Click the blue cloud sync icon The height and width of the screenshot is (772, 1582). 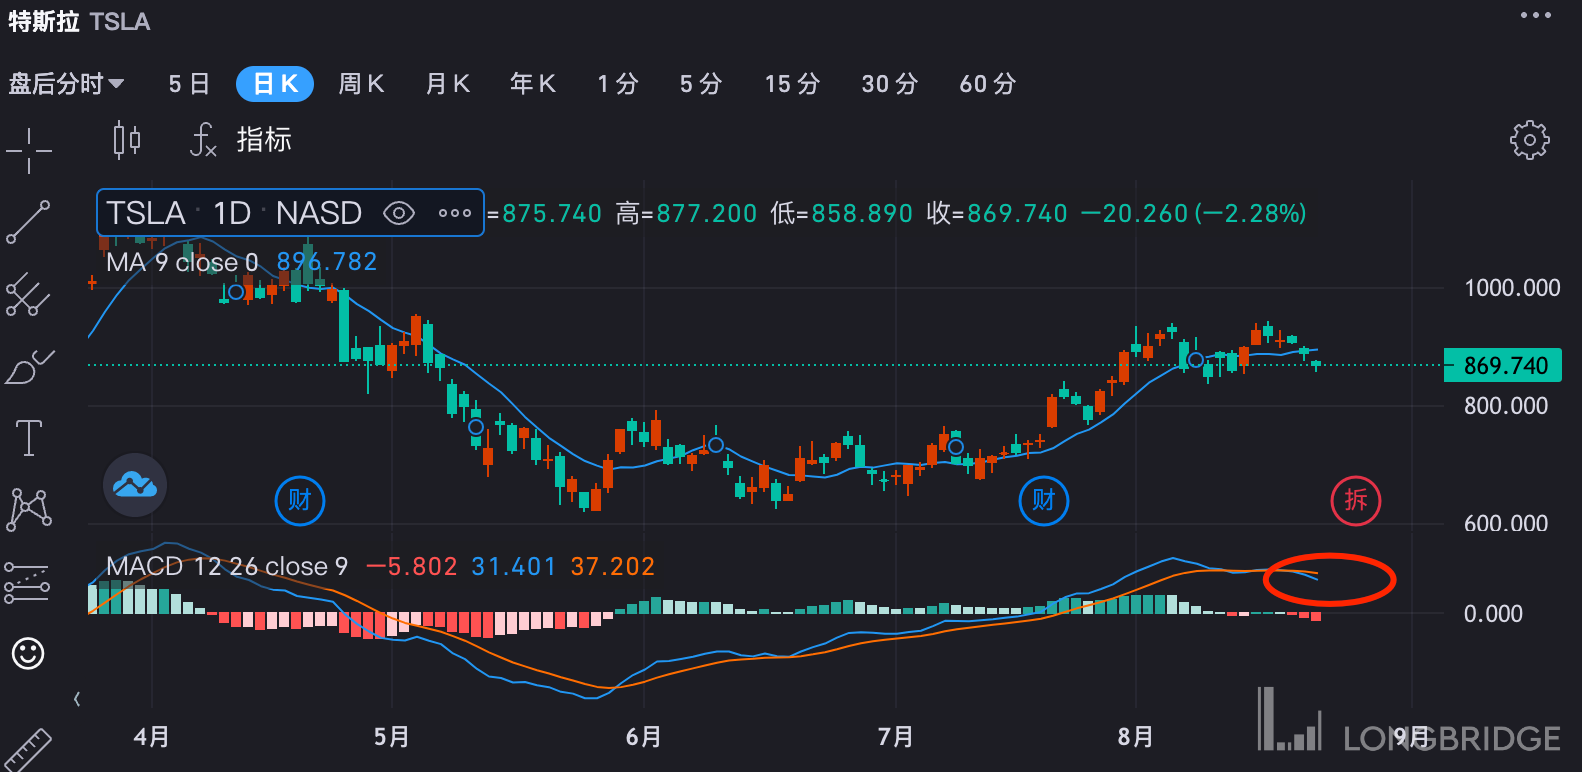[135, 485]
